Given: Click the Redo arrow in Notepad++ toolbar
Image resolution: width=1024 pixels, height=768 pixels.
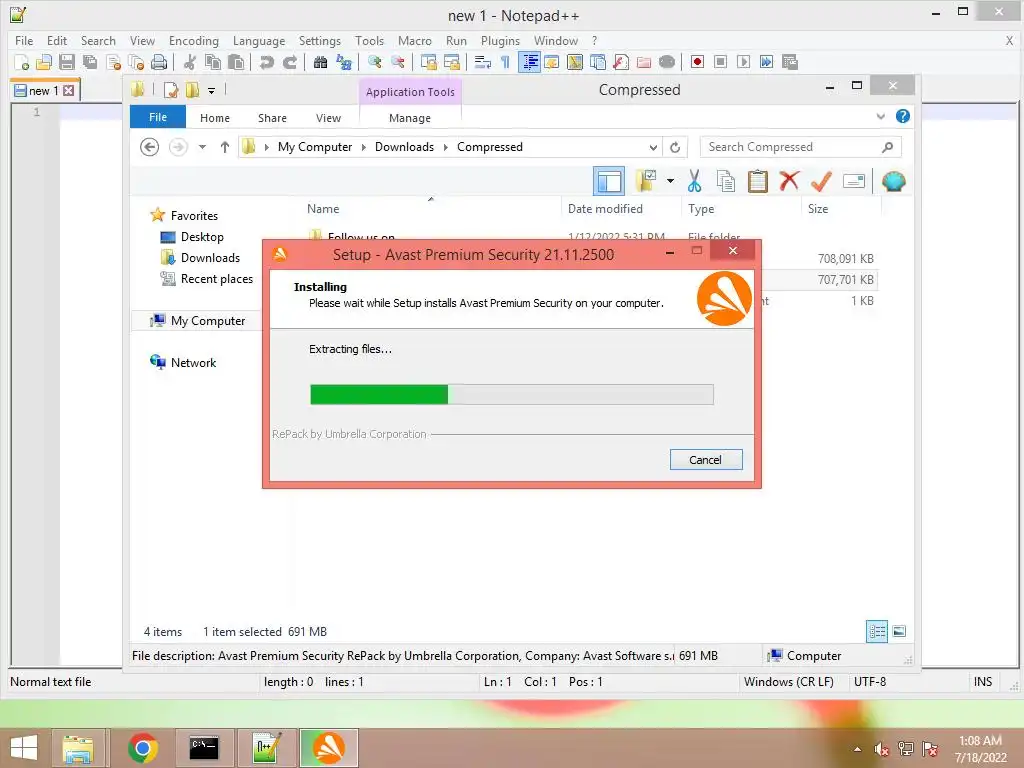Looking at the screenshot, I should 289,62.
